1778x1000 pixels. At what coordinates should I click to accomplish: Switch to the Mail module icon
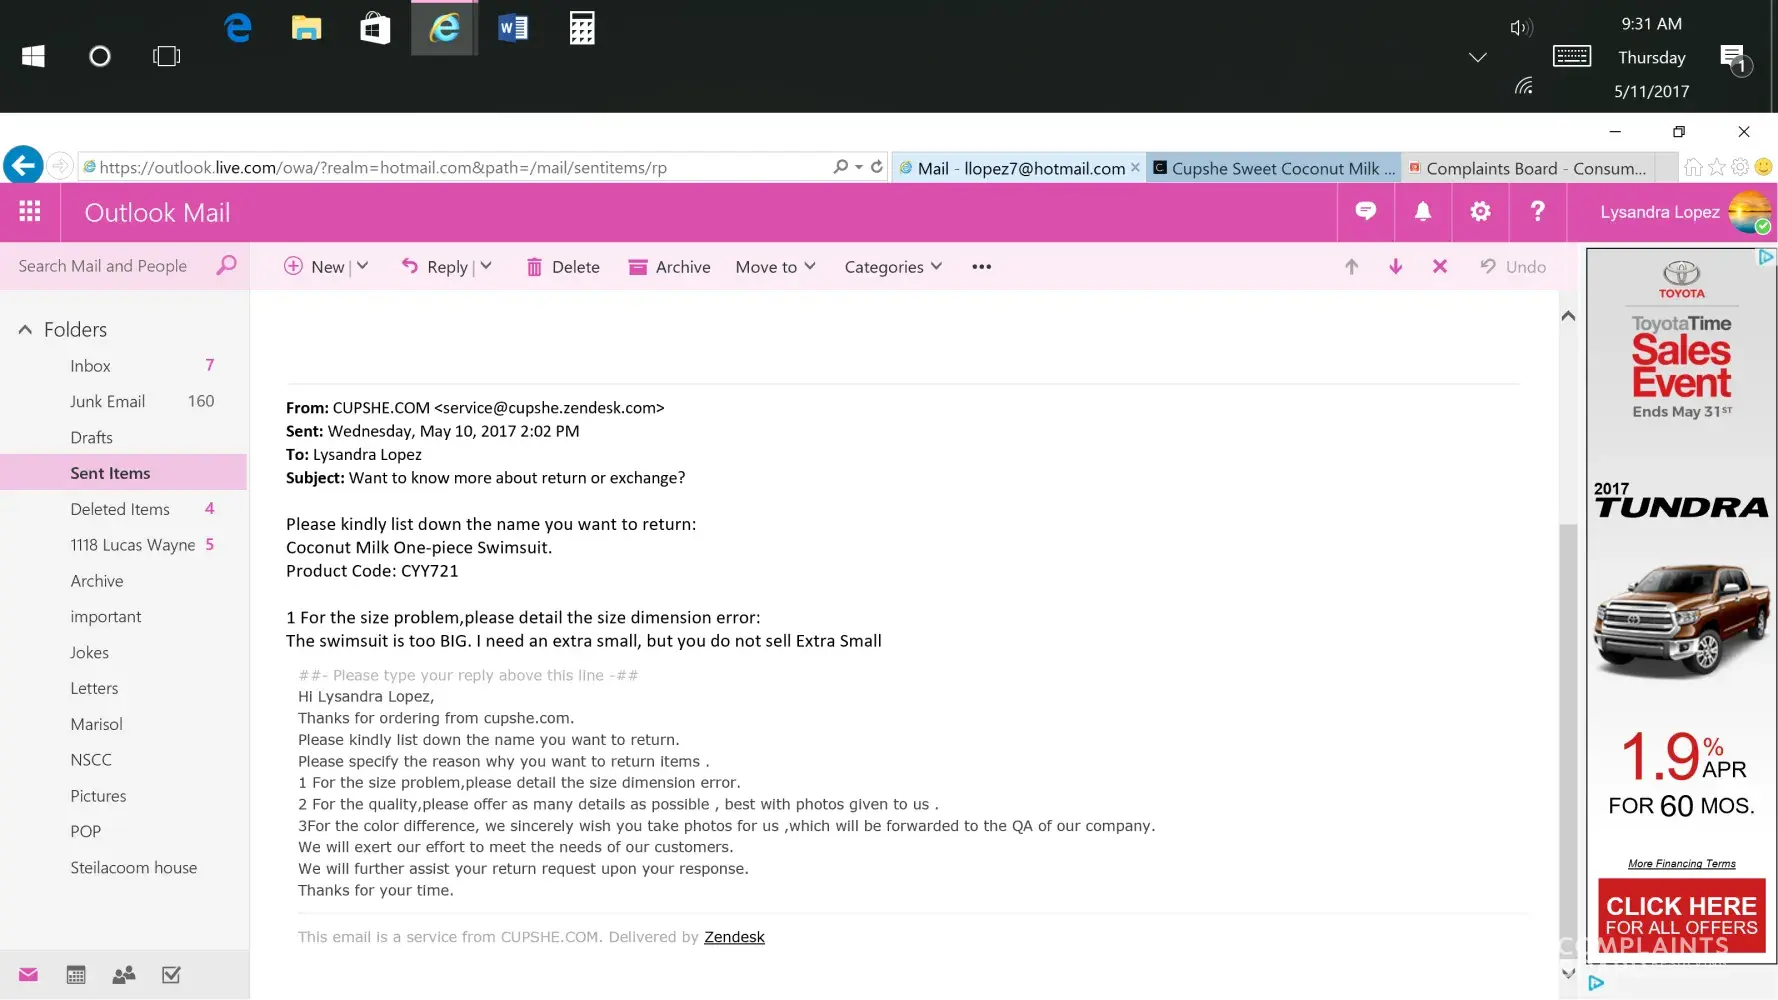[x=28, y=975]
